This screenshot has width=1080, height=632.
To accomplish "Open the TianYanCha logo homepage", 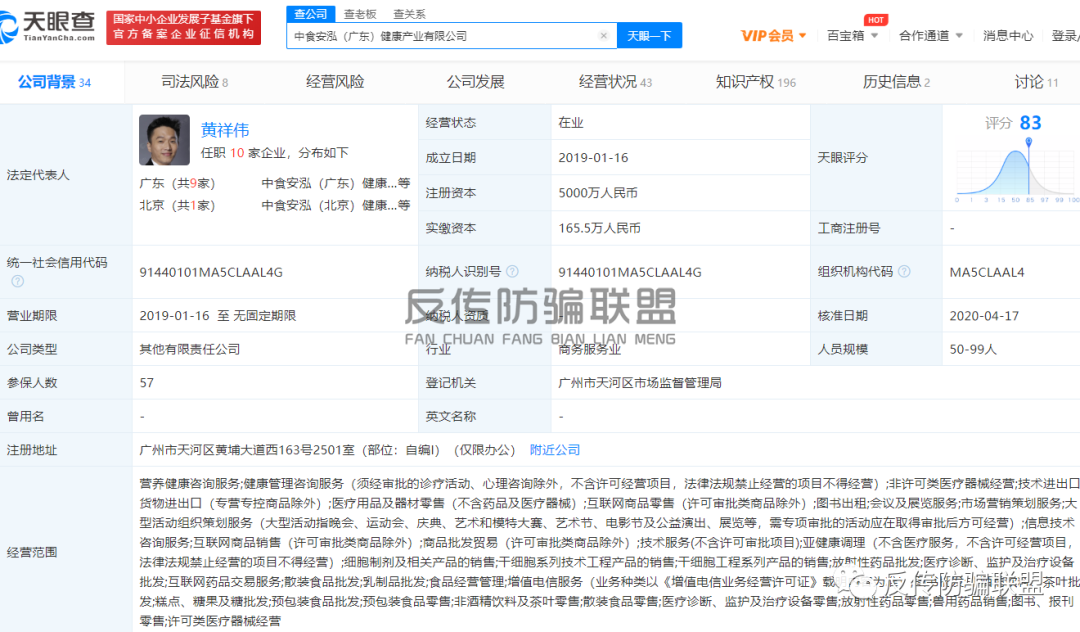I will click(x=48, y=28).
